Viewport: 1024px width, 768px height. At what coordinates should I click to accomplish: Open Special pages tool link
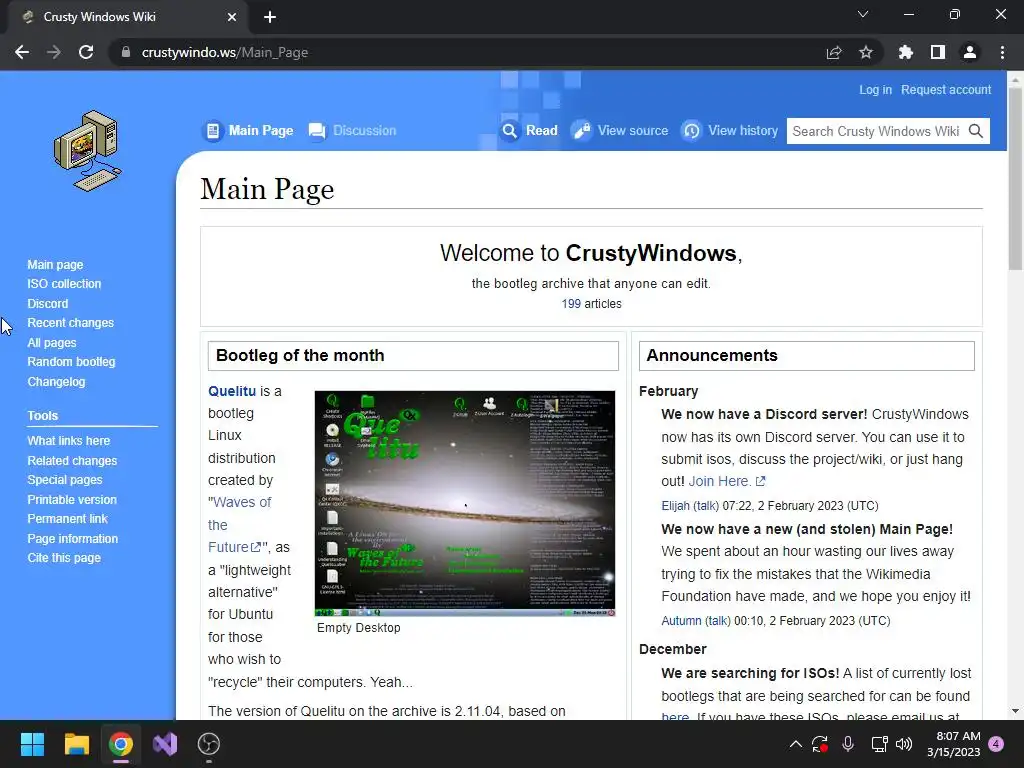[65, 479]
